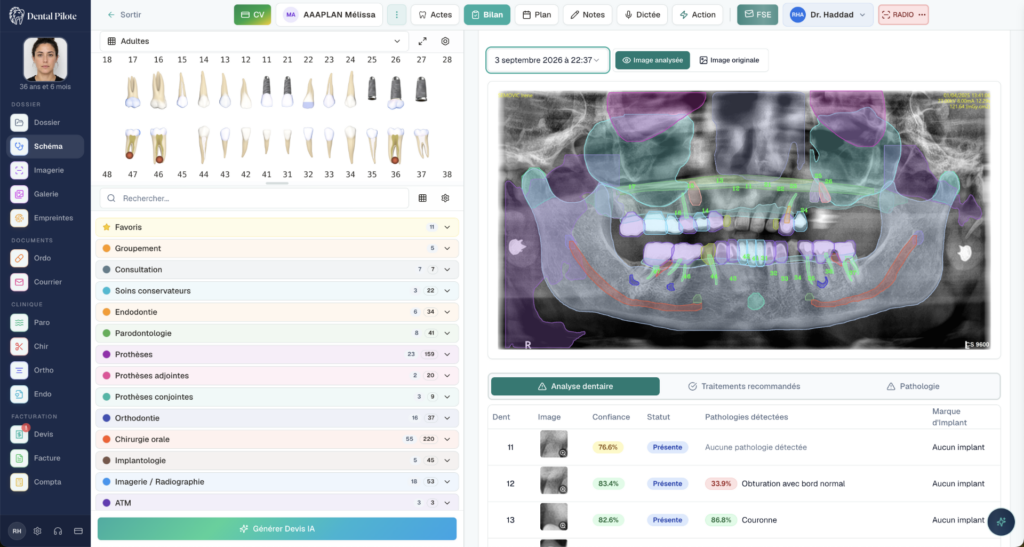The height and width of the screenshot is (547, 1024).
Task: Open the Adultes dentition dropdown
Action: click(254, 41)
